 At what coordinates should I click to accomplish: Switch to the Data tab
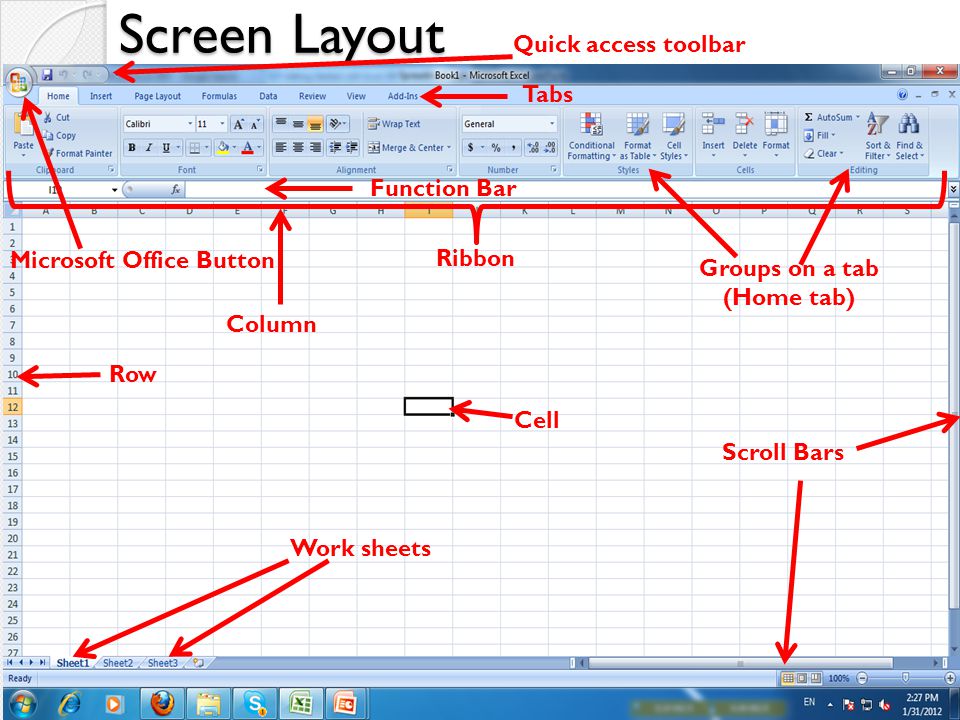(x=268, y=96)
